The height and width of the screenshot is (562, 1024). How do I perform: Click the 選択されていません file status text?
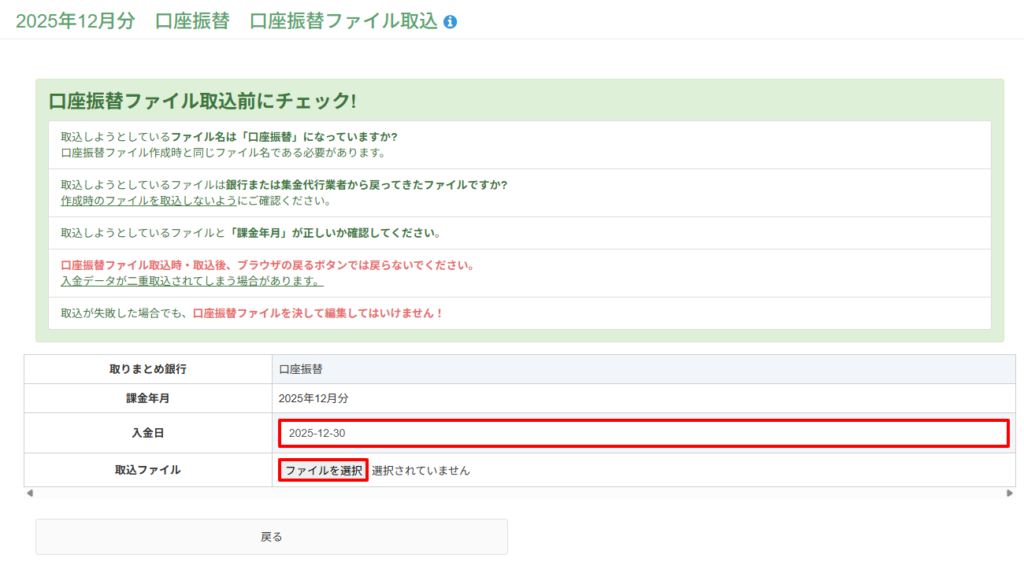[420, 470]
